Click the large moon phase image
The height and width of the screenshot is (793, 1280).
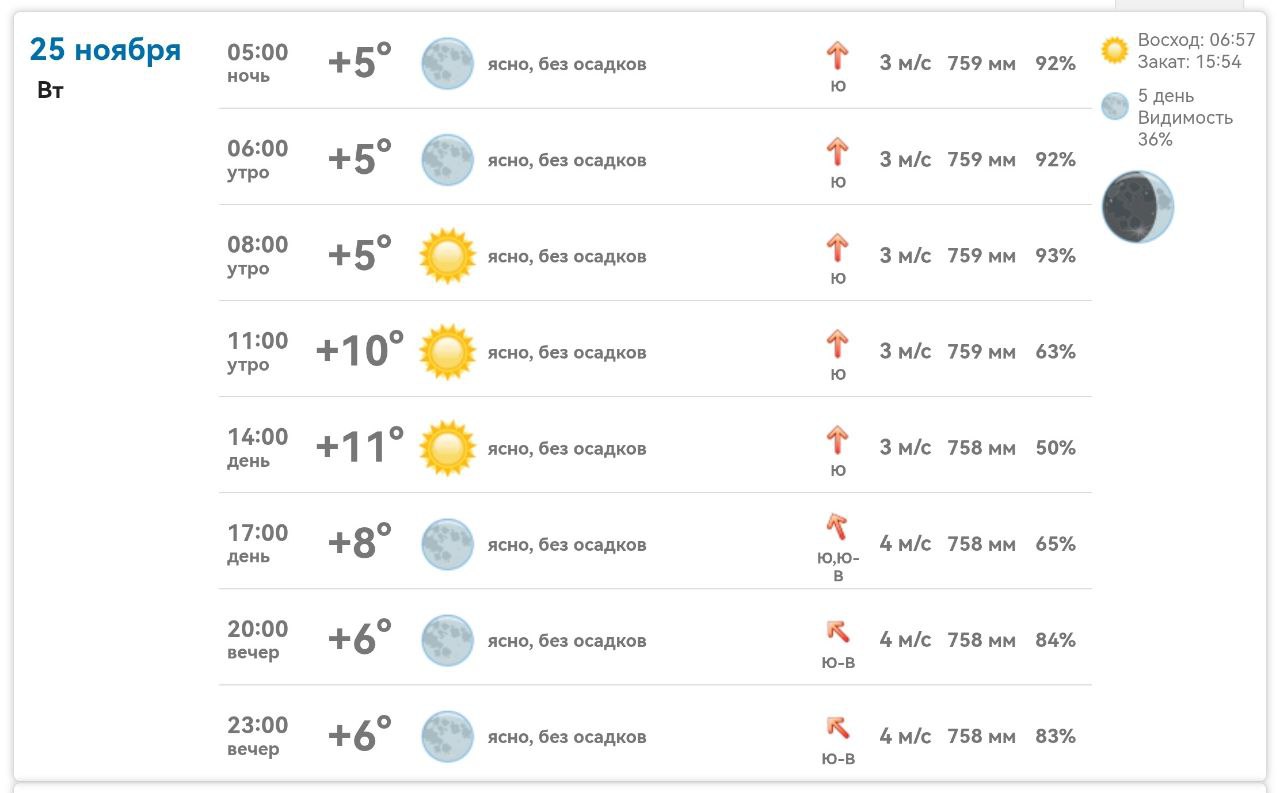click(x=1137, y=207)
